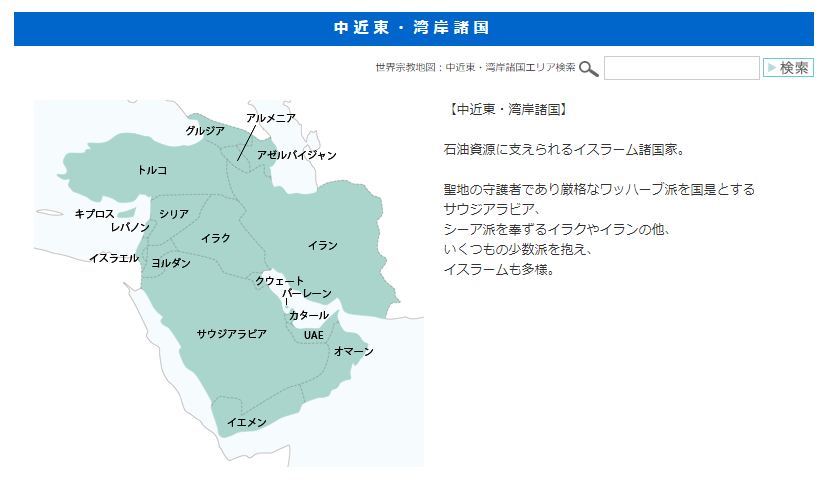The image size is (825, 483).
Task: Open アゼルバイジャン from the map
Action: tap(296, 155)
